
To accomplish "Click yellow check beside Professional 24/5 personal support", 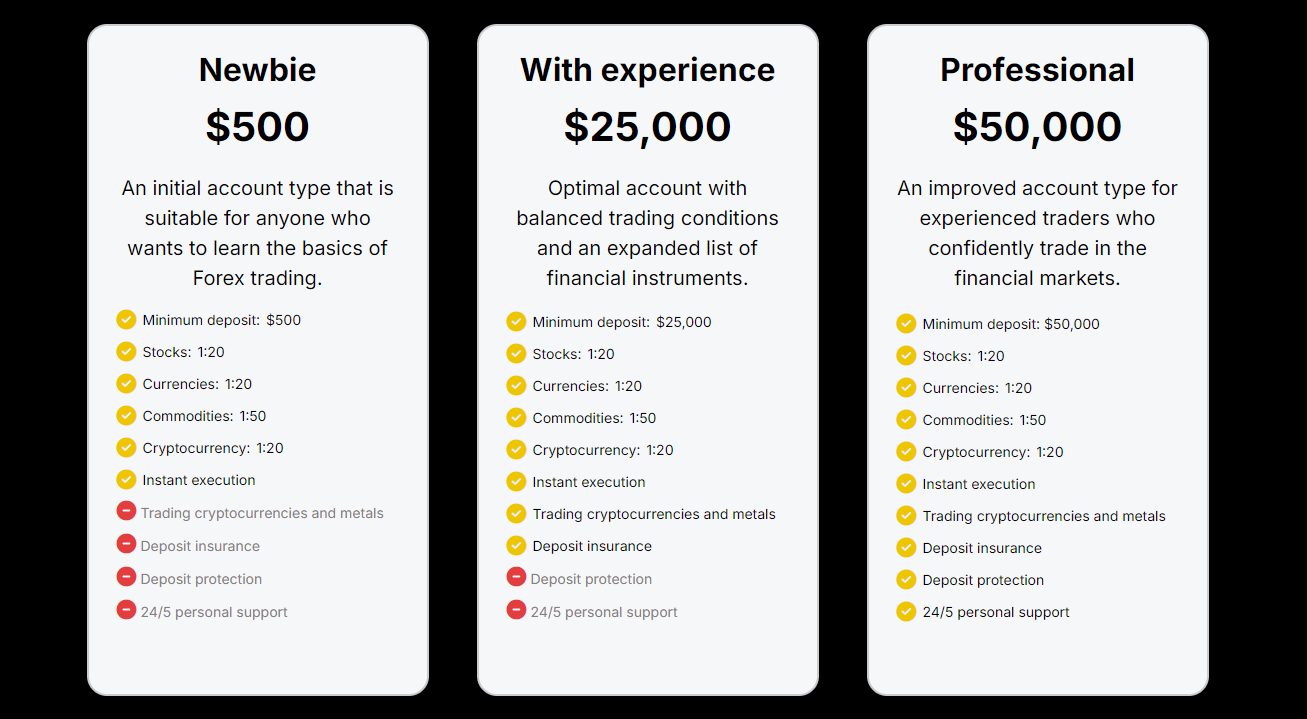I will point(906,611).
